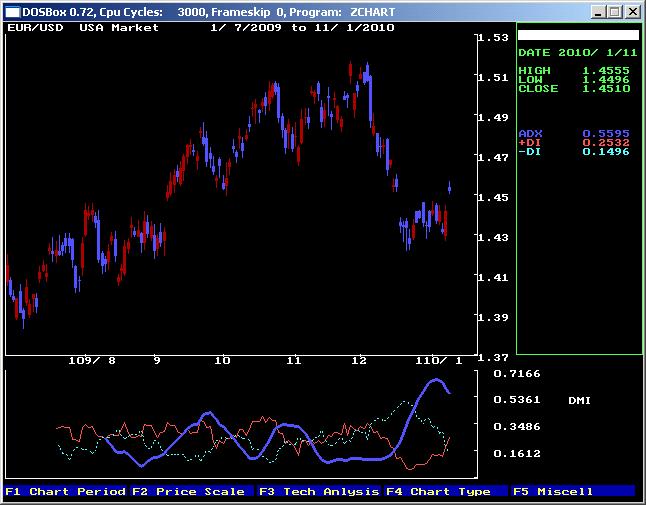Click the 1.53 price axis label
646x505 pixels.
(493, 37)
